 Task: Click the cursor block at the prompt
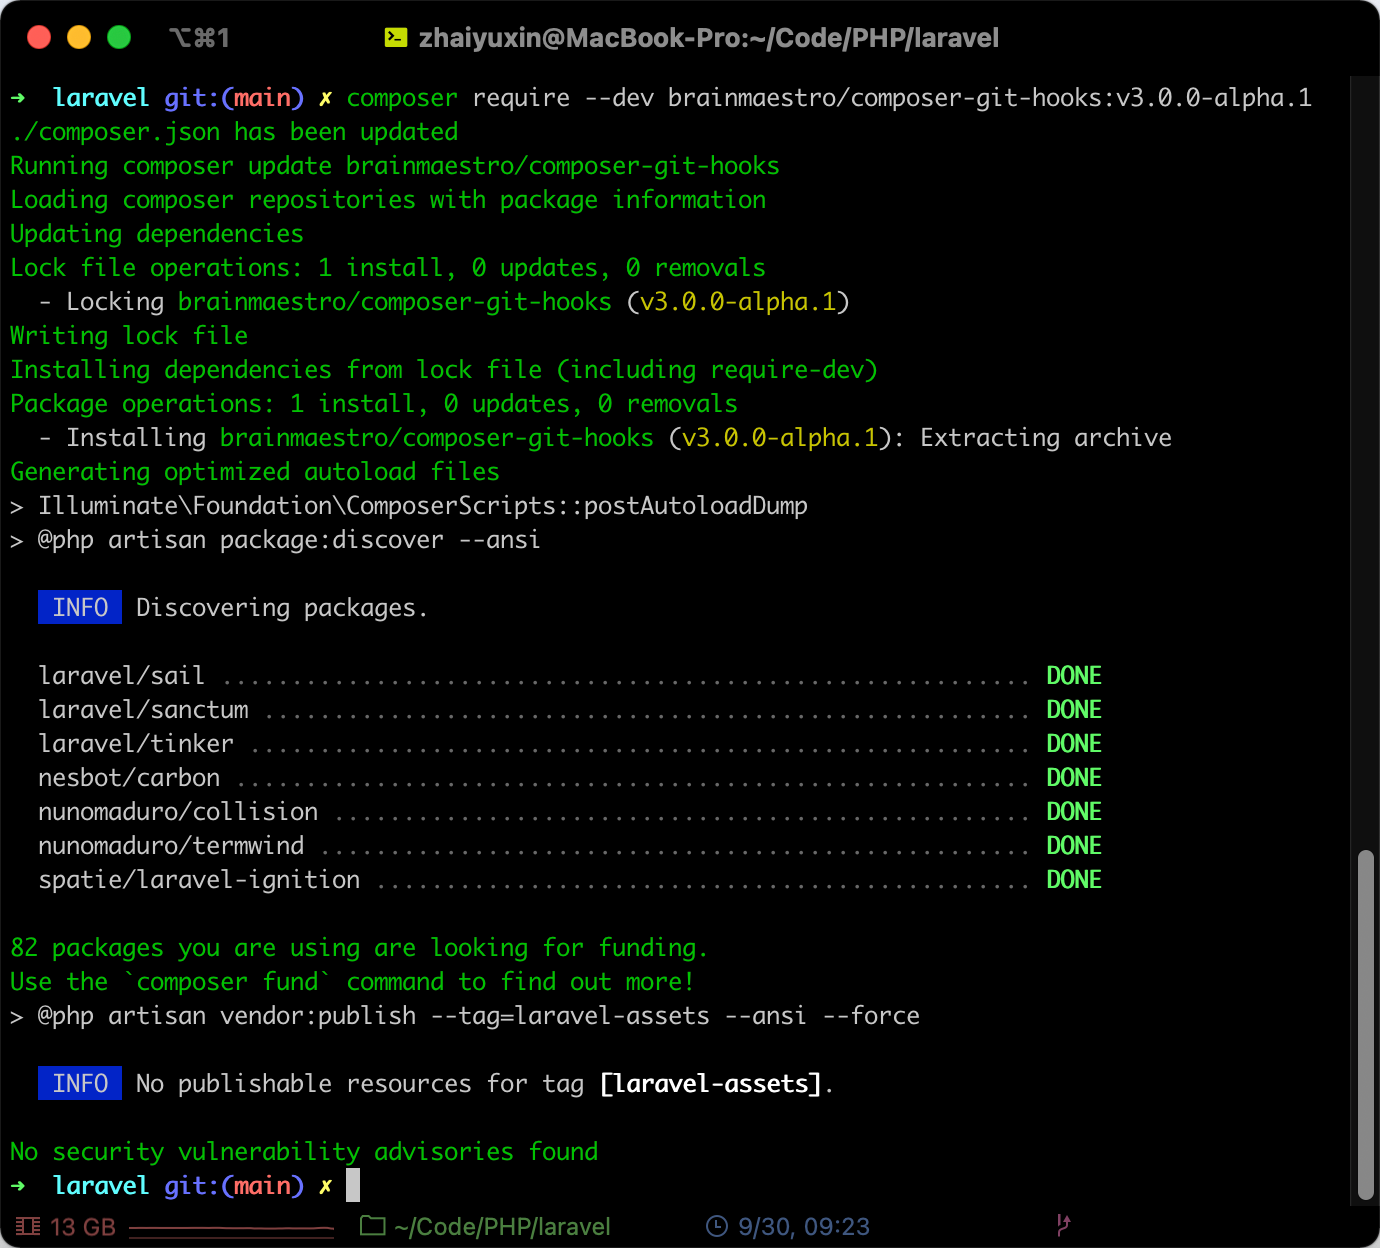(x=353, y=1185)
